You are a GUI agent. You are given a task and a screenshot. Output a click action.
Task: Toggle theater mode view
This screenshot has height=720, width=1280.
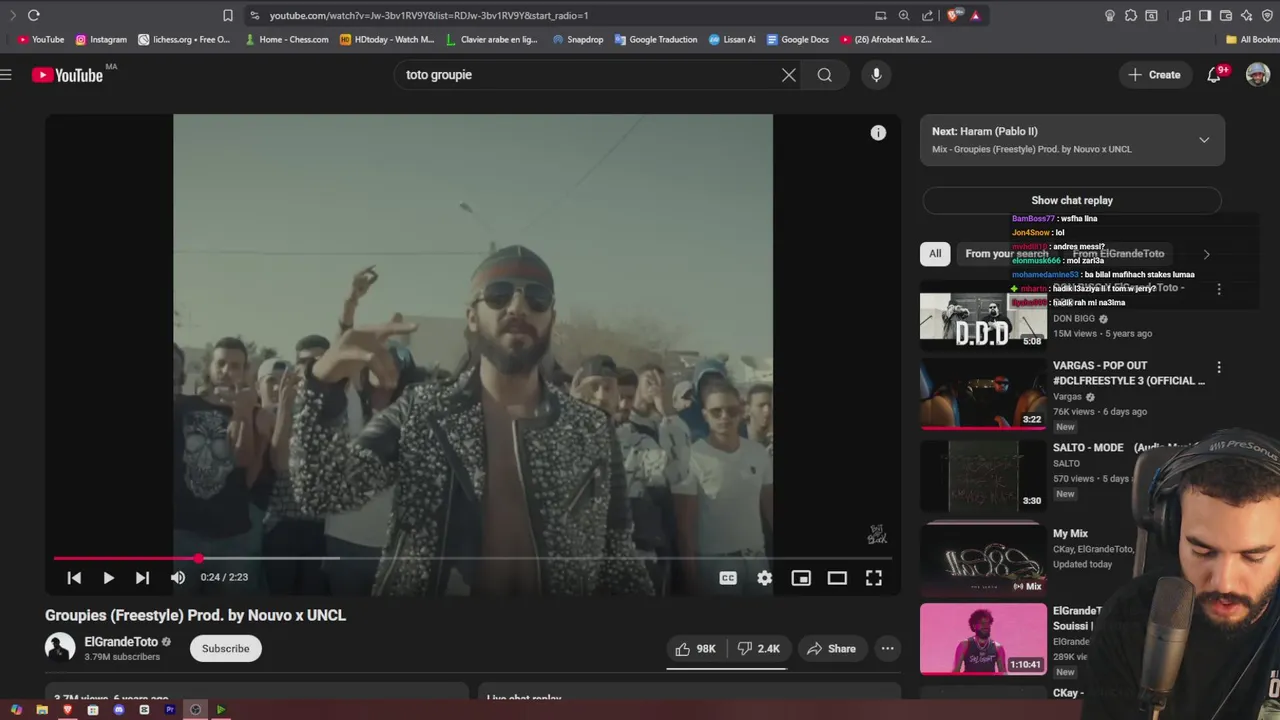(x=837, y=578)
